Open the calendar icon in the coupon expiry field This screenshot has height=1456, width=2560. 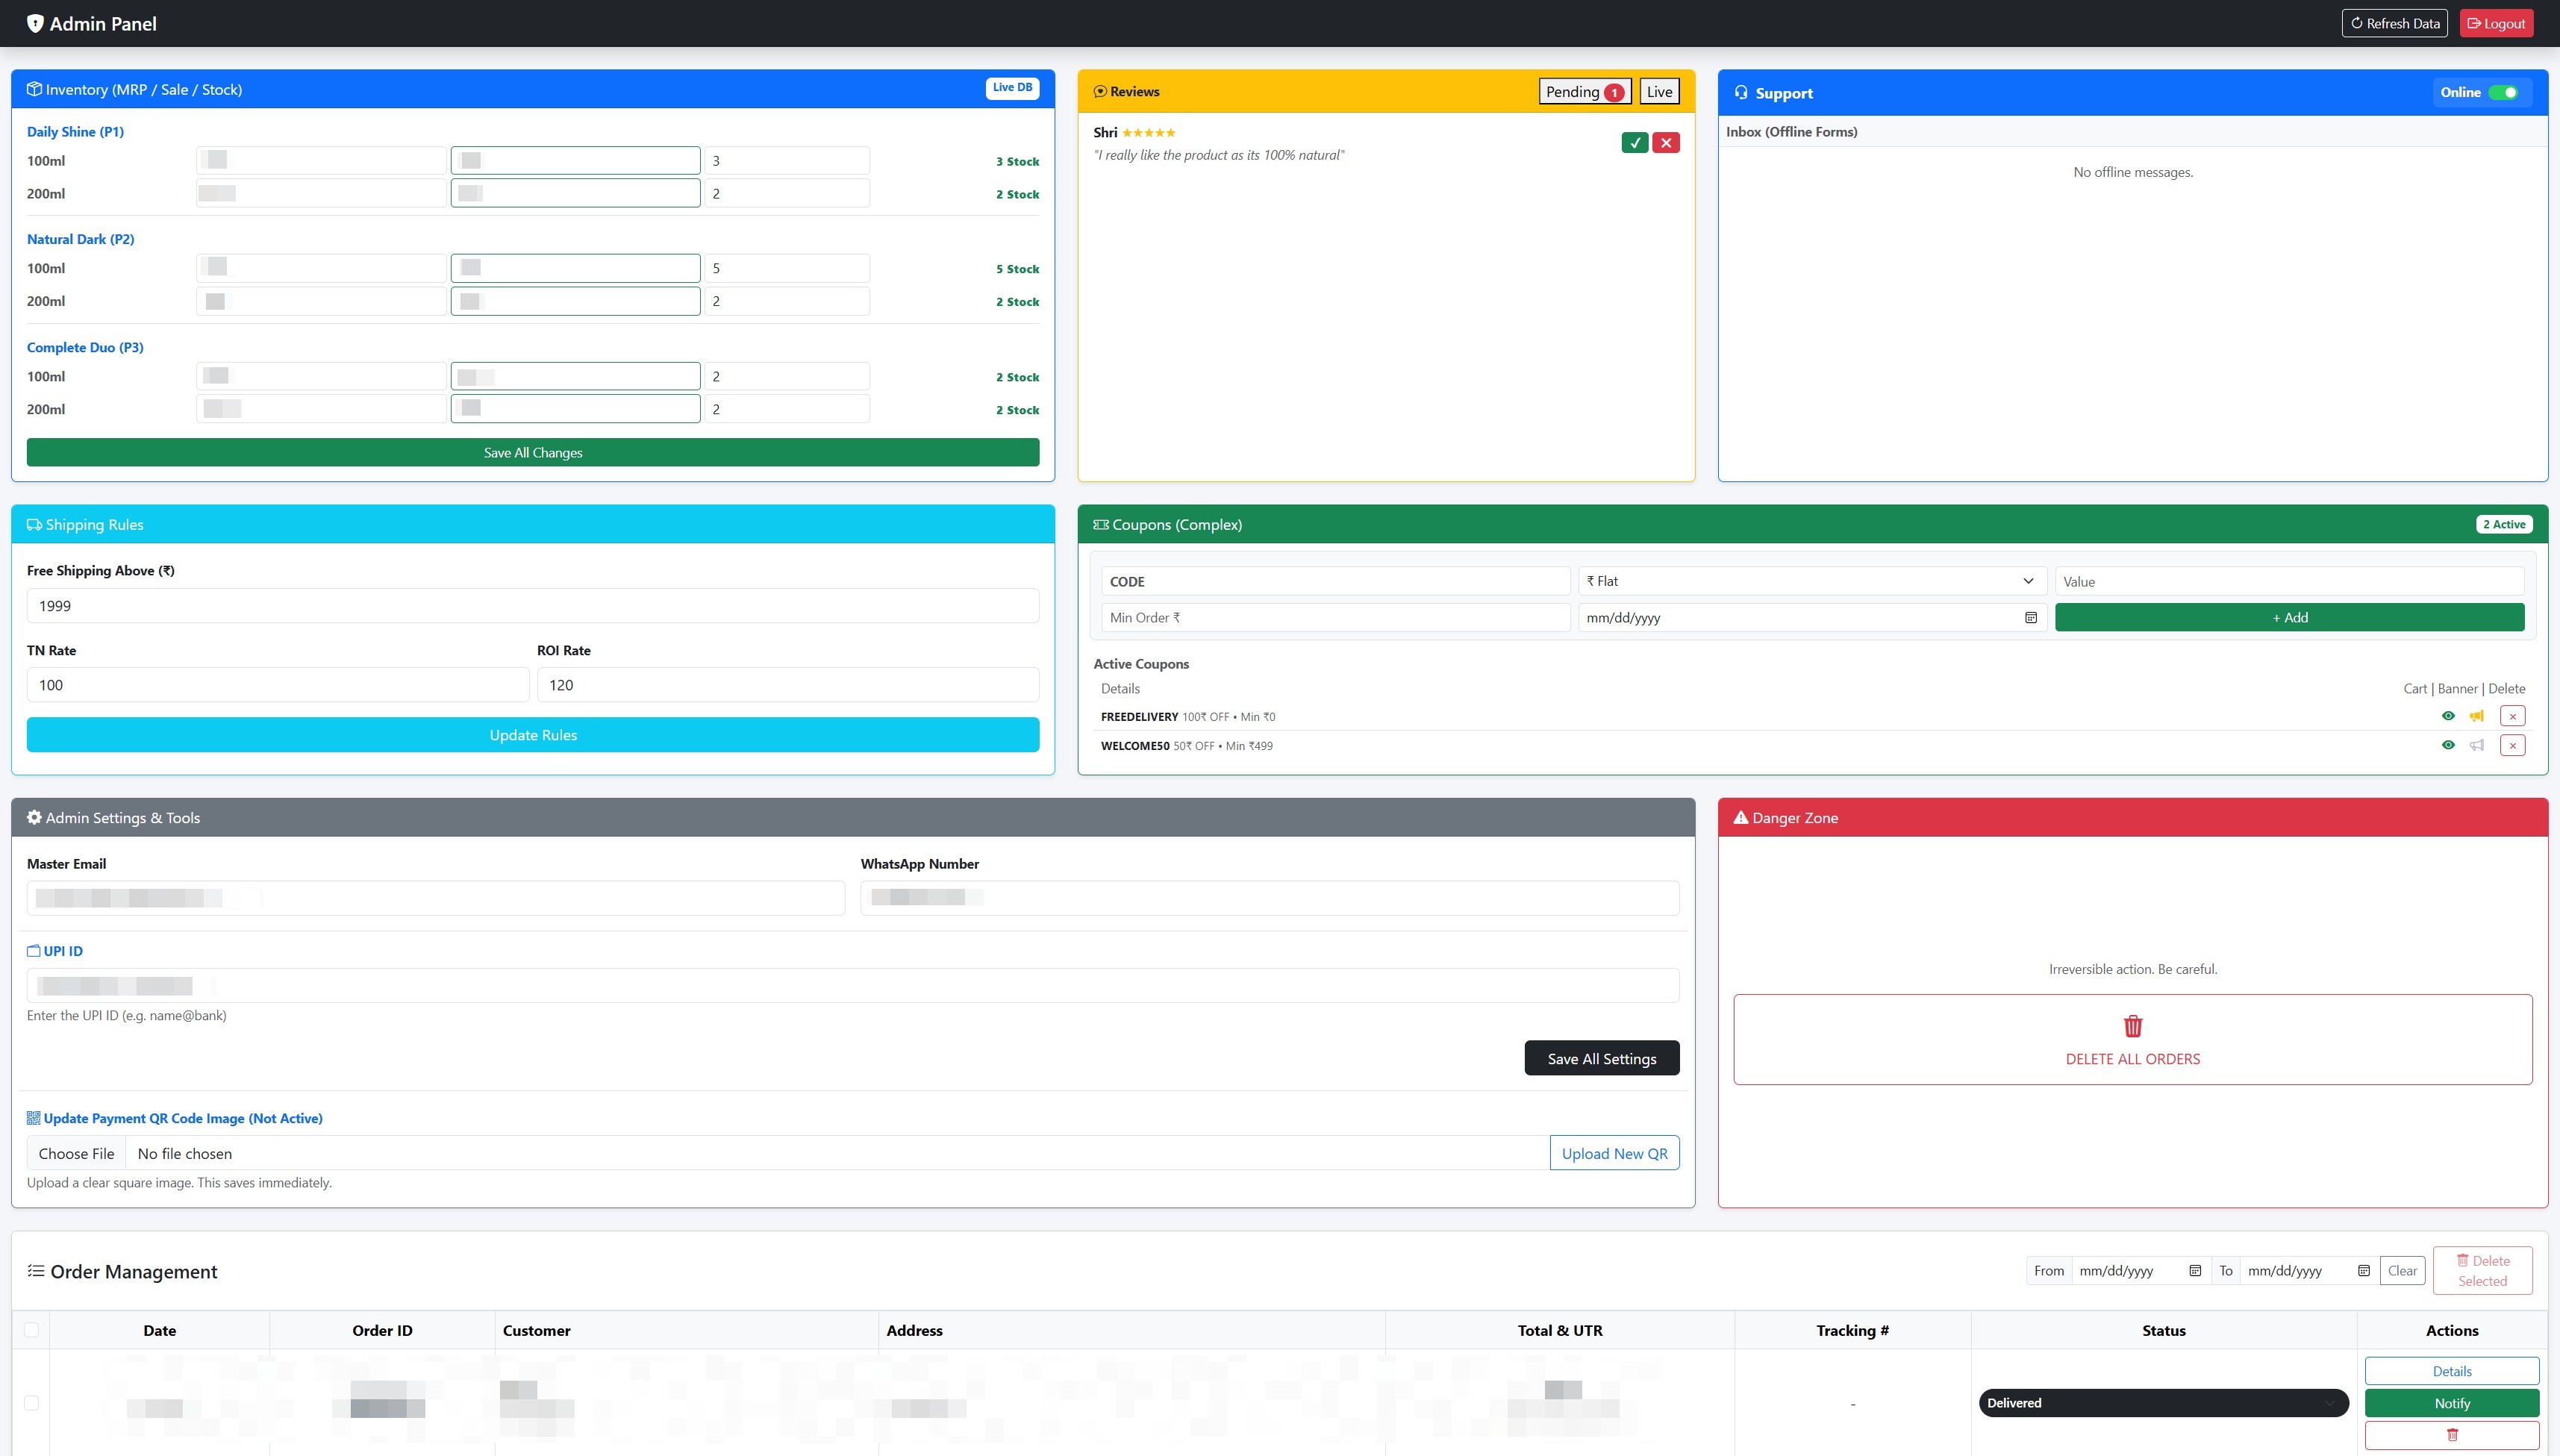point(2031,617)
